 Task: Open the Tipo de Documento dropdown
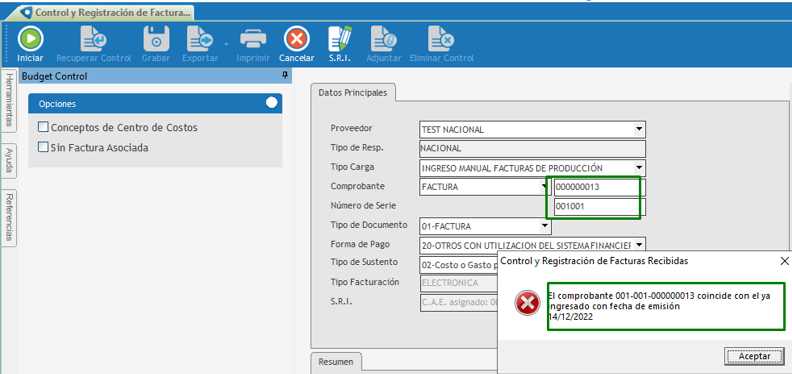click(545, 225)
